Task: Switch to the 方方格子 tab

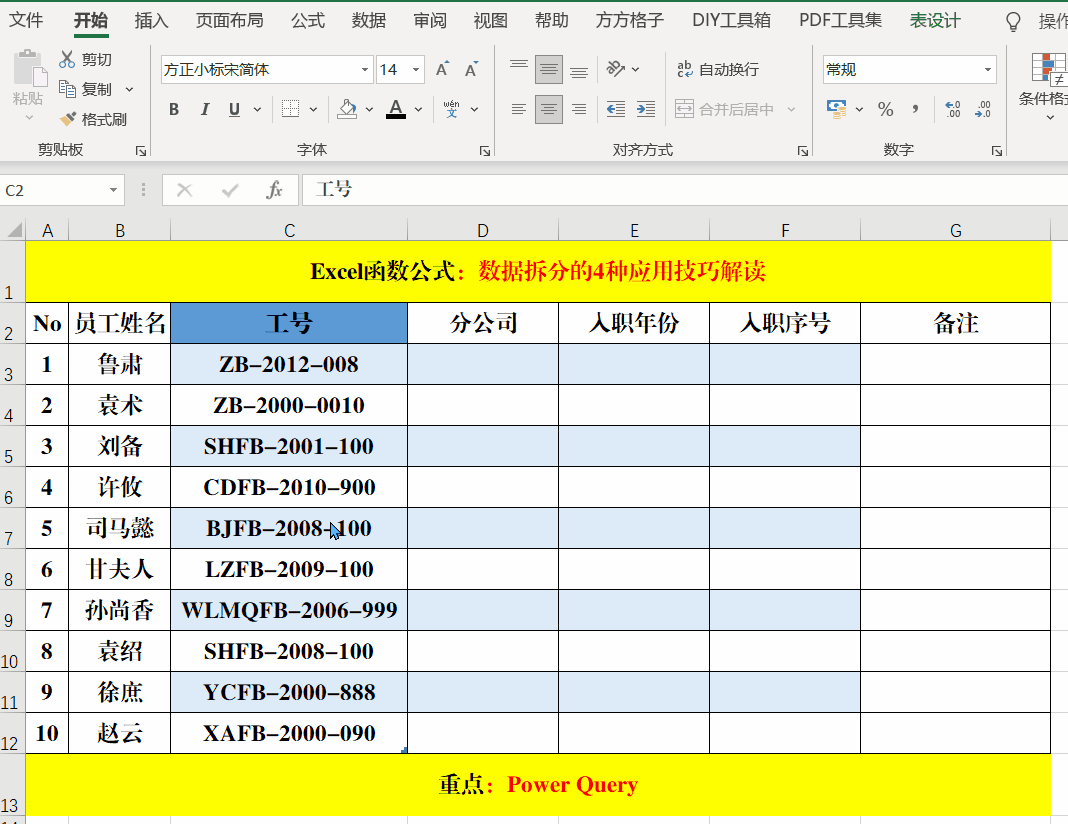Action: click(x=629, y=20)
